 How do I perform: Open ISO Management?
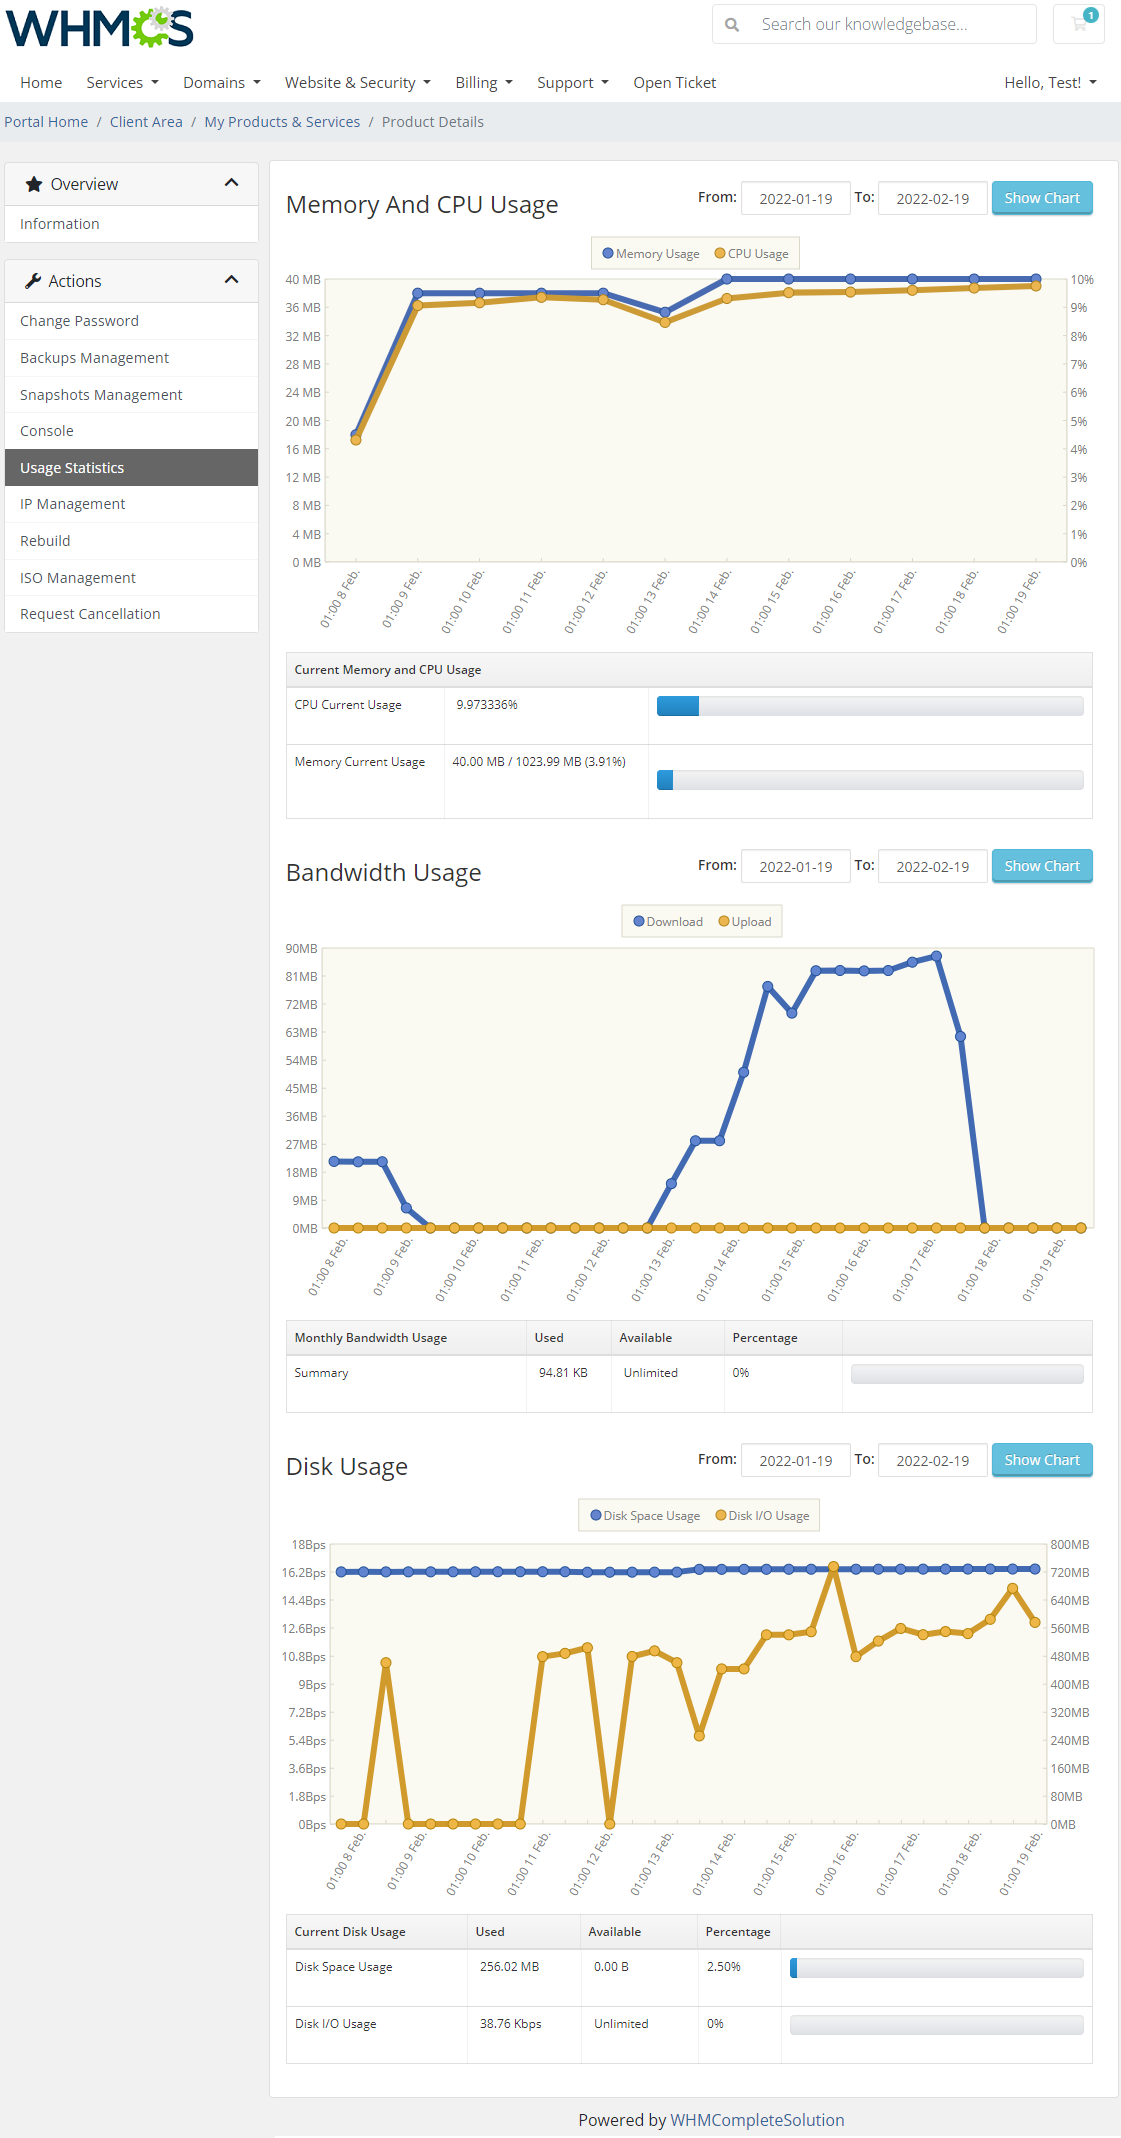132,578
